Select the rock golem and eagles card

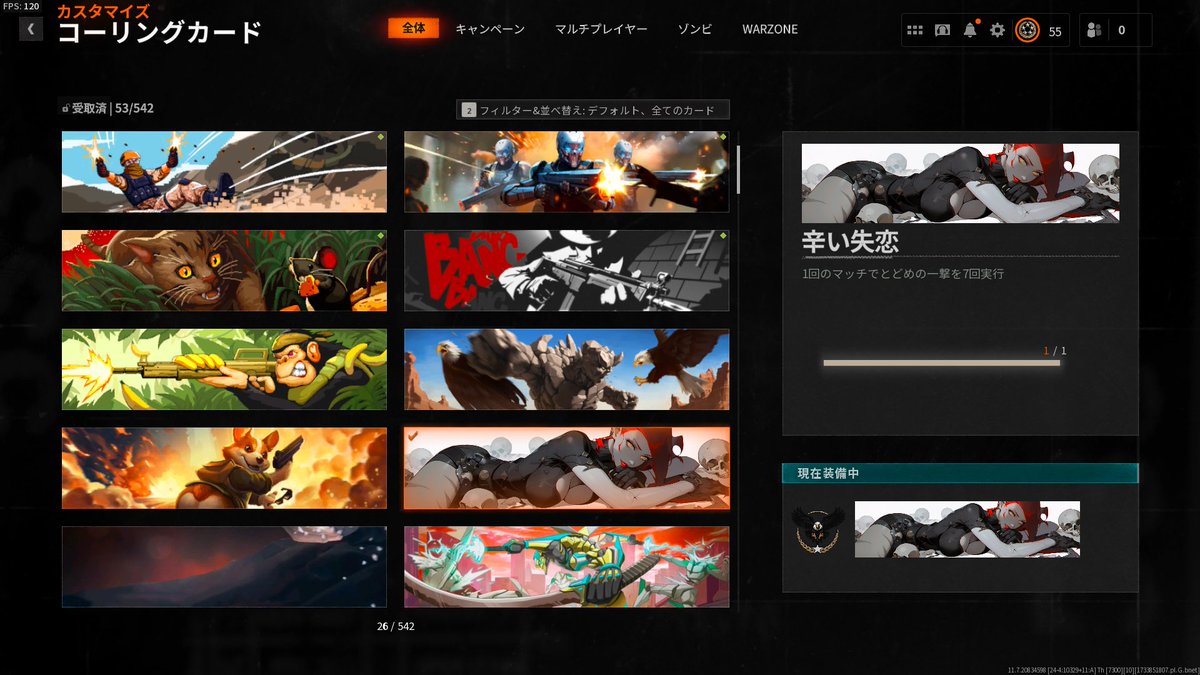click(567, 369)
